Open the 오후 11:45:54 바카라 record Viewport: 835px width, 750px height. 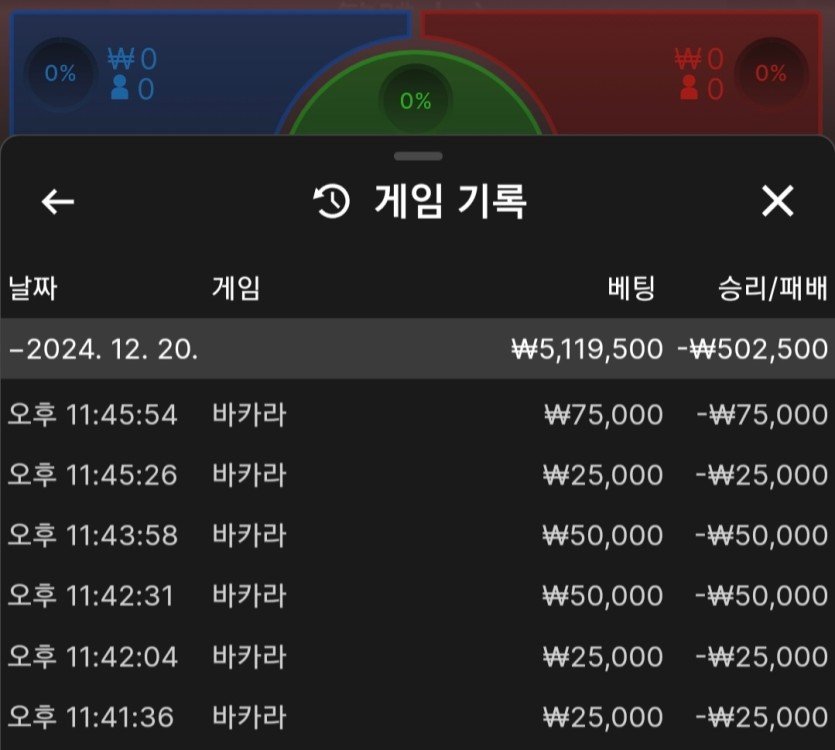(x=418, y=414)
